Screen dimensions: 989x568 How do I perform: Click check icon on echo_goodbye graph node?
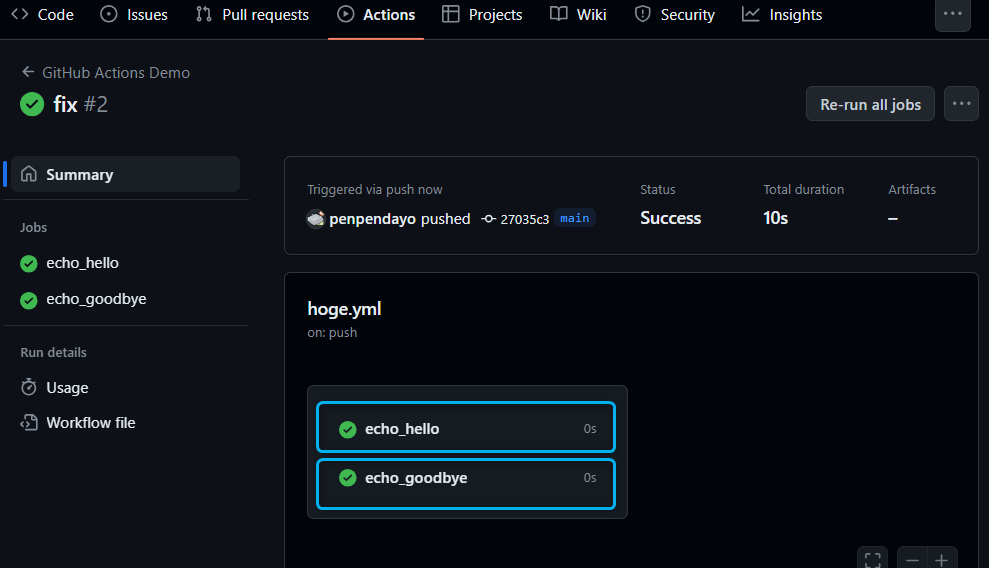click(x=348, y=478)
